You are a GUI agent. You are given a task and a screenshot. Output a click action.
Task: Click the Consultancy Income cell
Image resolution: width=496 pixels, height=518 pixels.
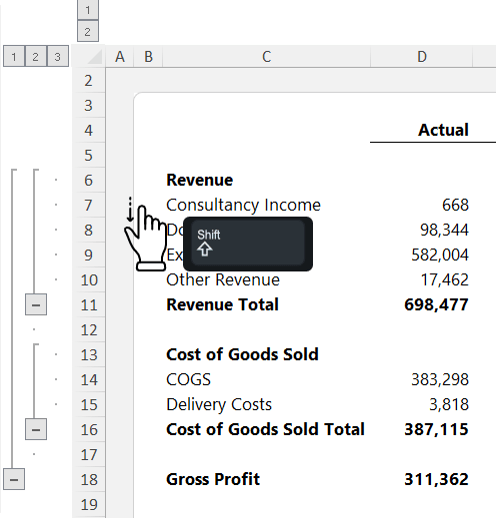(x=243, y=205)
